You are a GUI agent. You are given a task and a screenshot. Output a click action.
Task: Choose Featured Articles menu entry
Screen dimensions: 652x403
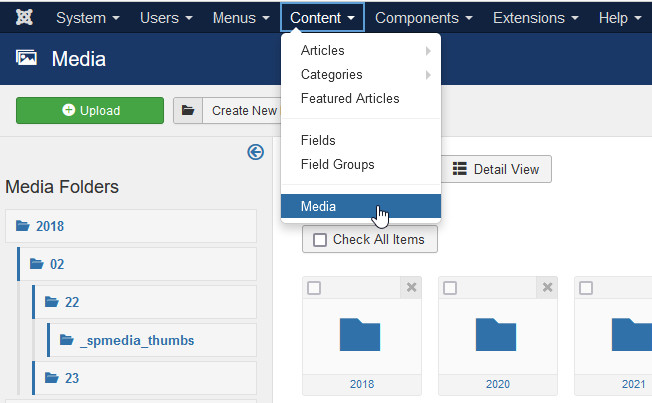[x=350, y=99]
